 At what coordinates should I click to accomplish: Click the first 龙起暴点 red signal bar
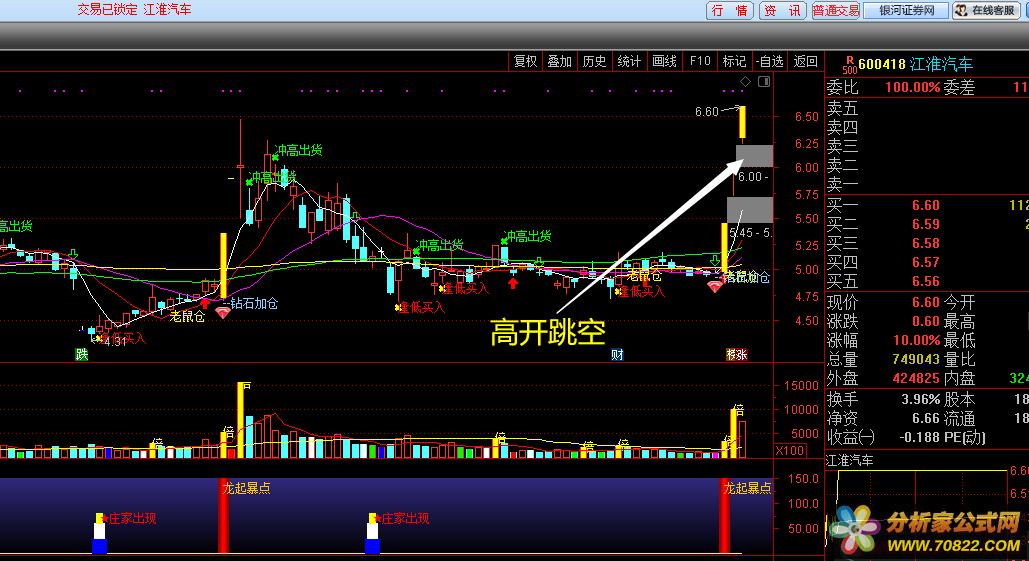click(223, 516)
